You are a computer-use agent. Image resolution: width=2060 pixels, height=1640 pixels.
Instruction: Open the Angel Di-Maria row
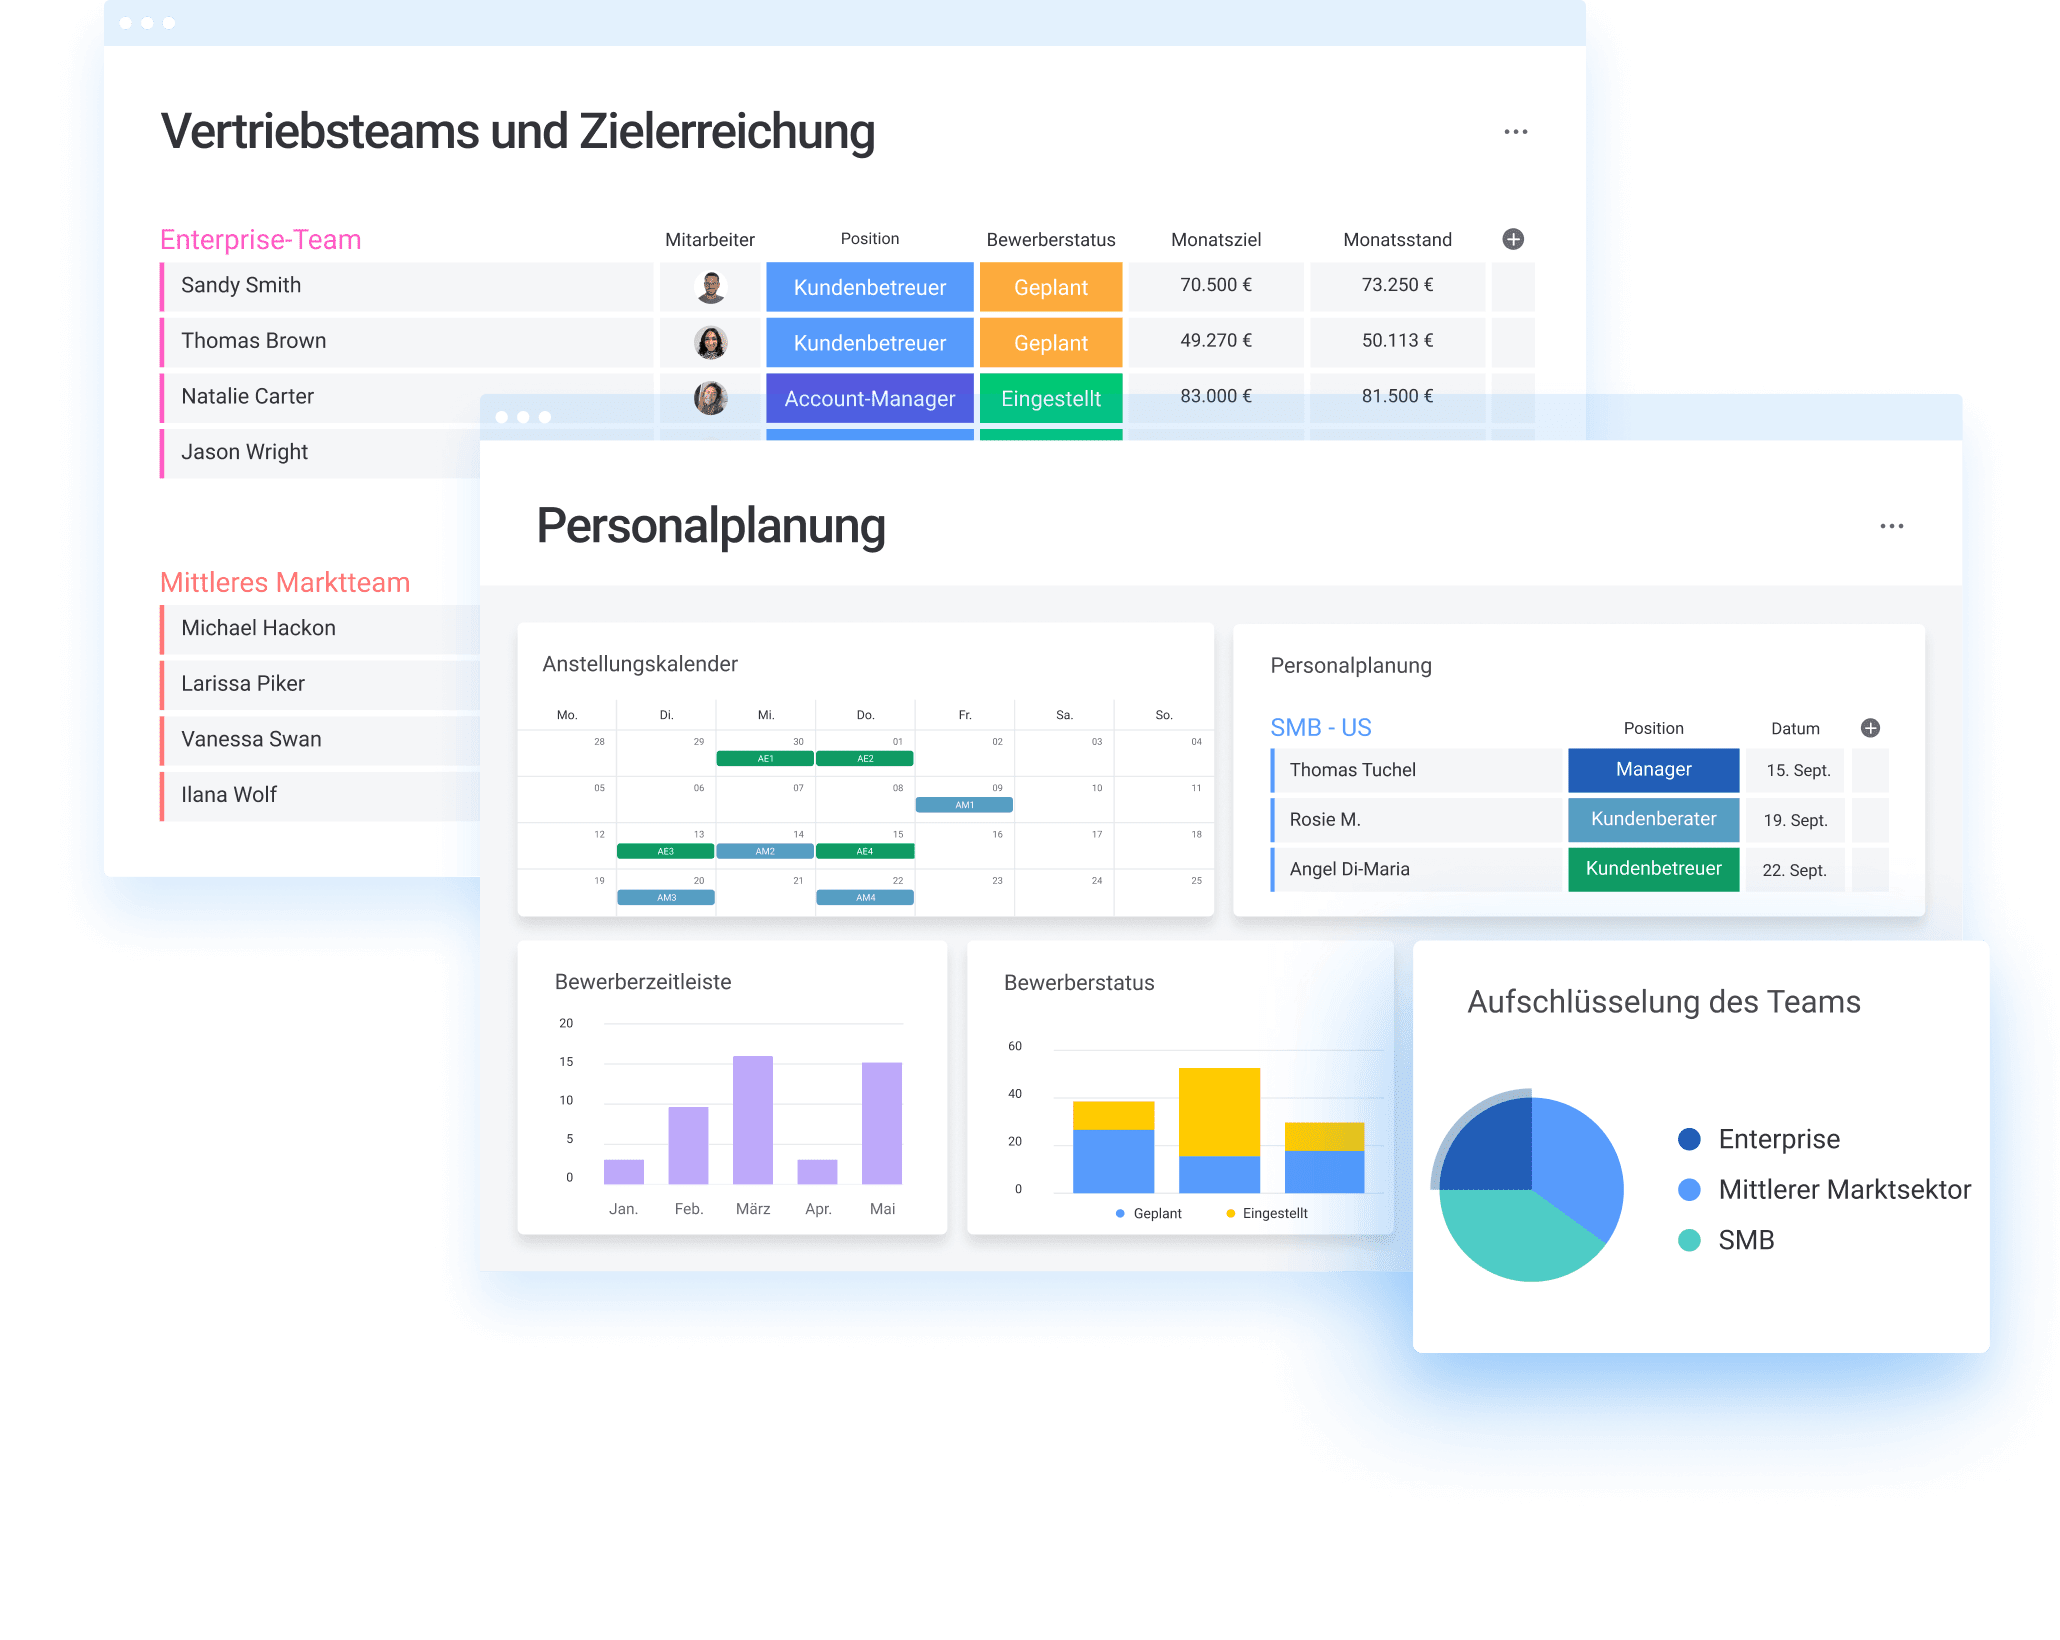(1416, 869)
